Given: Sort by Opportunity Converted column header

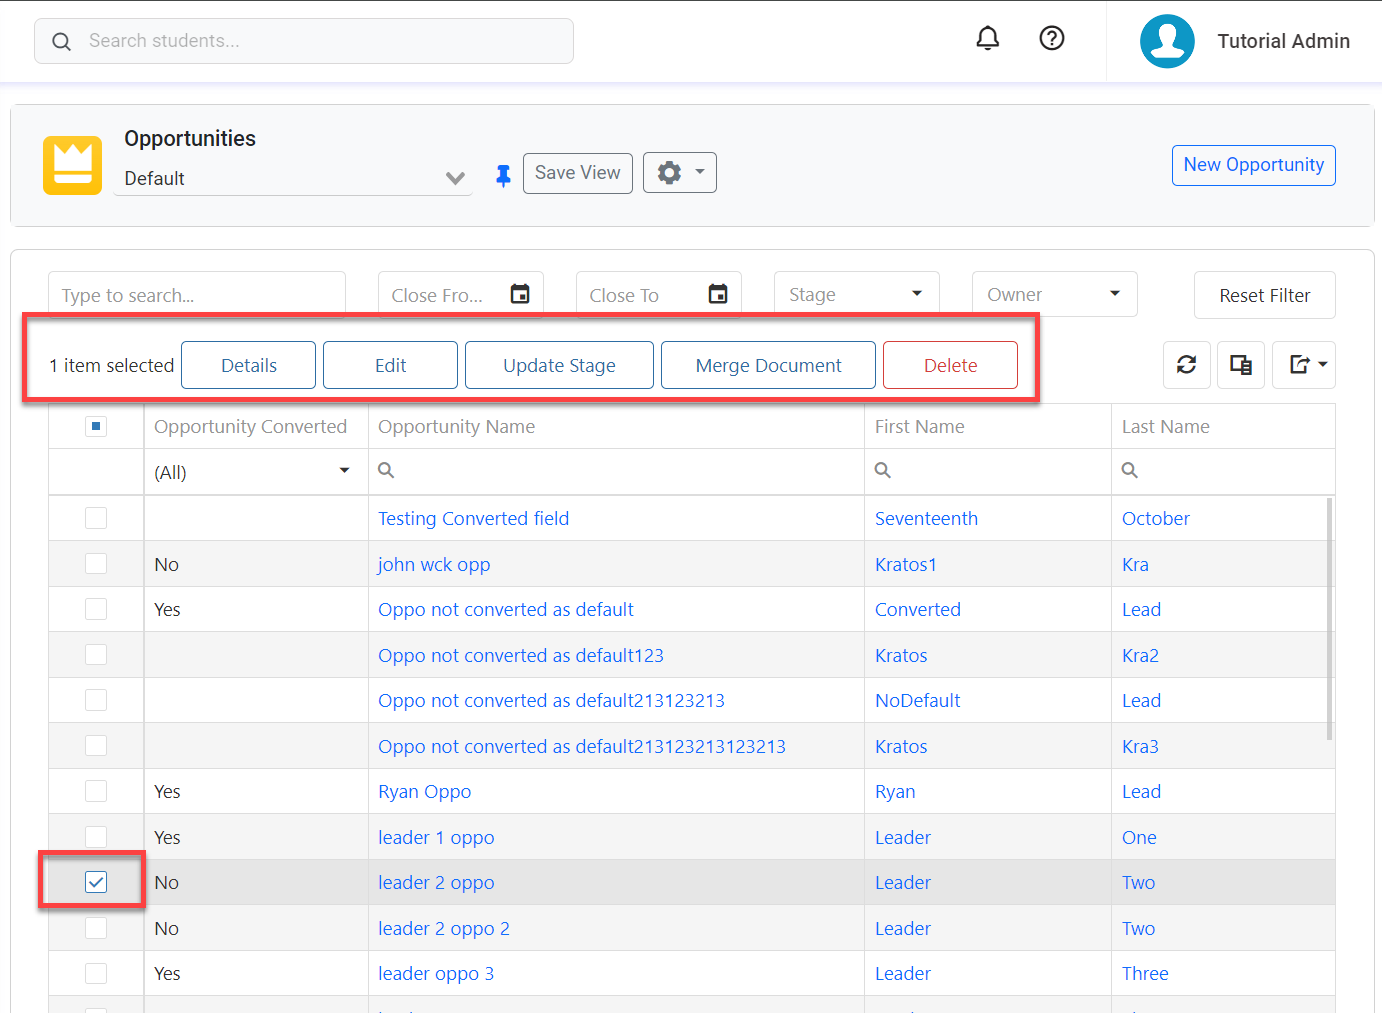Looking at the screenshot, I should pyautogui.click(x=250, y=426).
